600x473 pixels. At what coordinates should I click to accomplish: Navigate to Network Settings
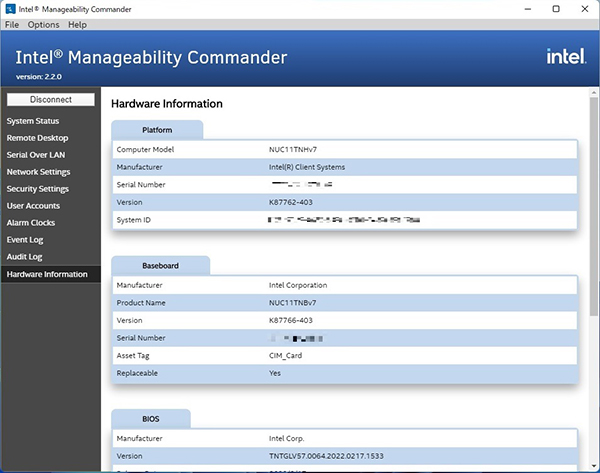(38, 172)
